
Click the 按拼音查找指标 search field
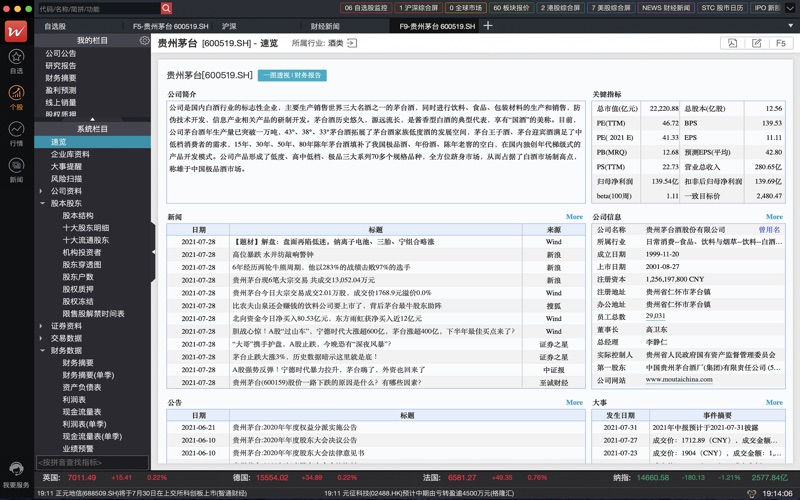[92, 462]
